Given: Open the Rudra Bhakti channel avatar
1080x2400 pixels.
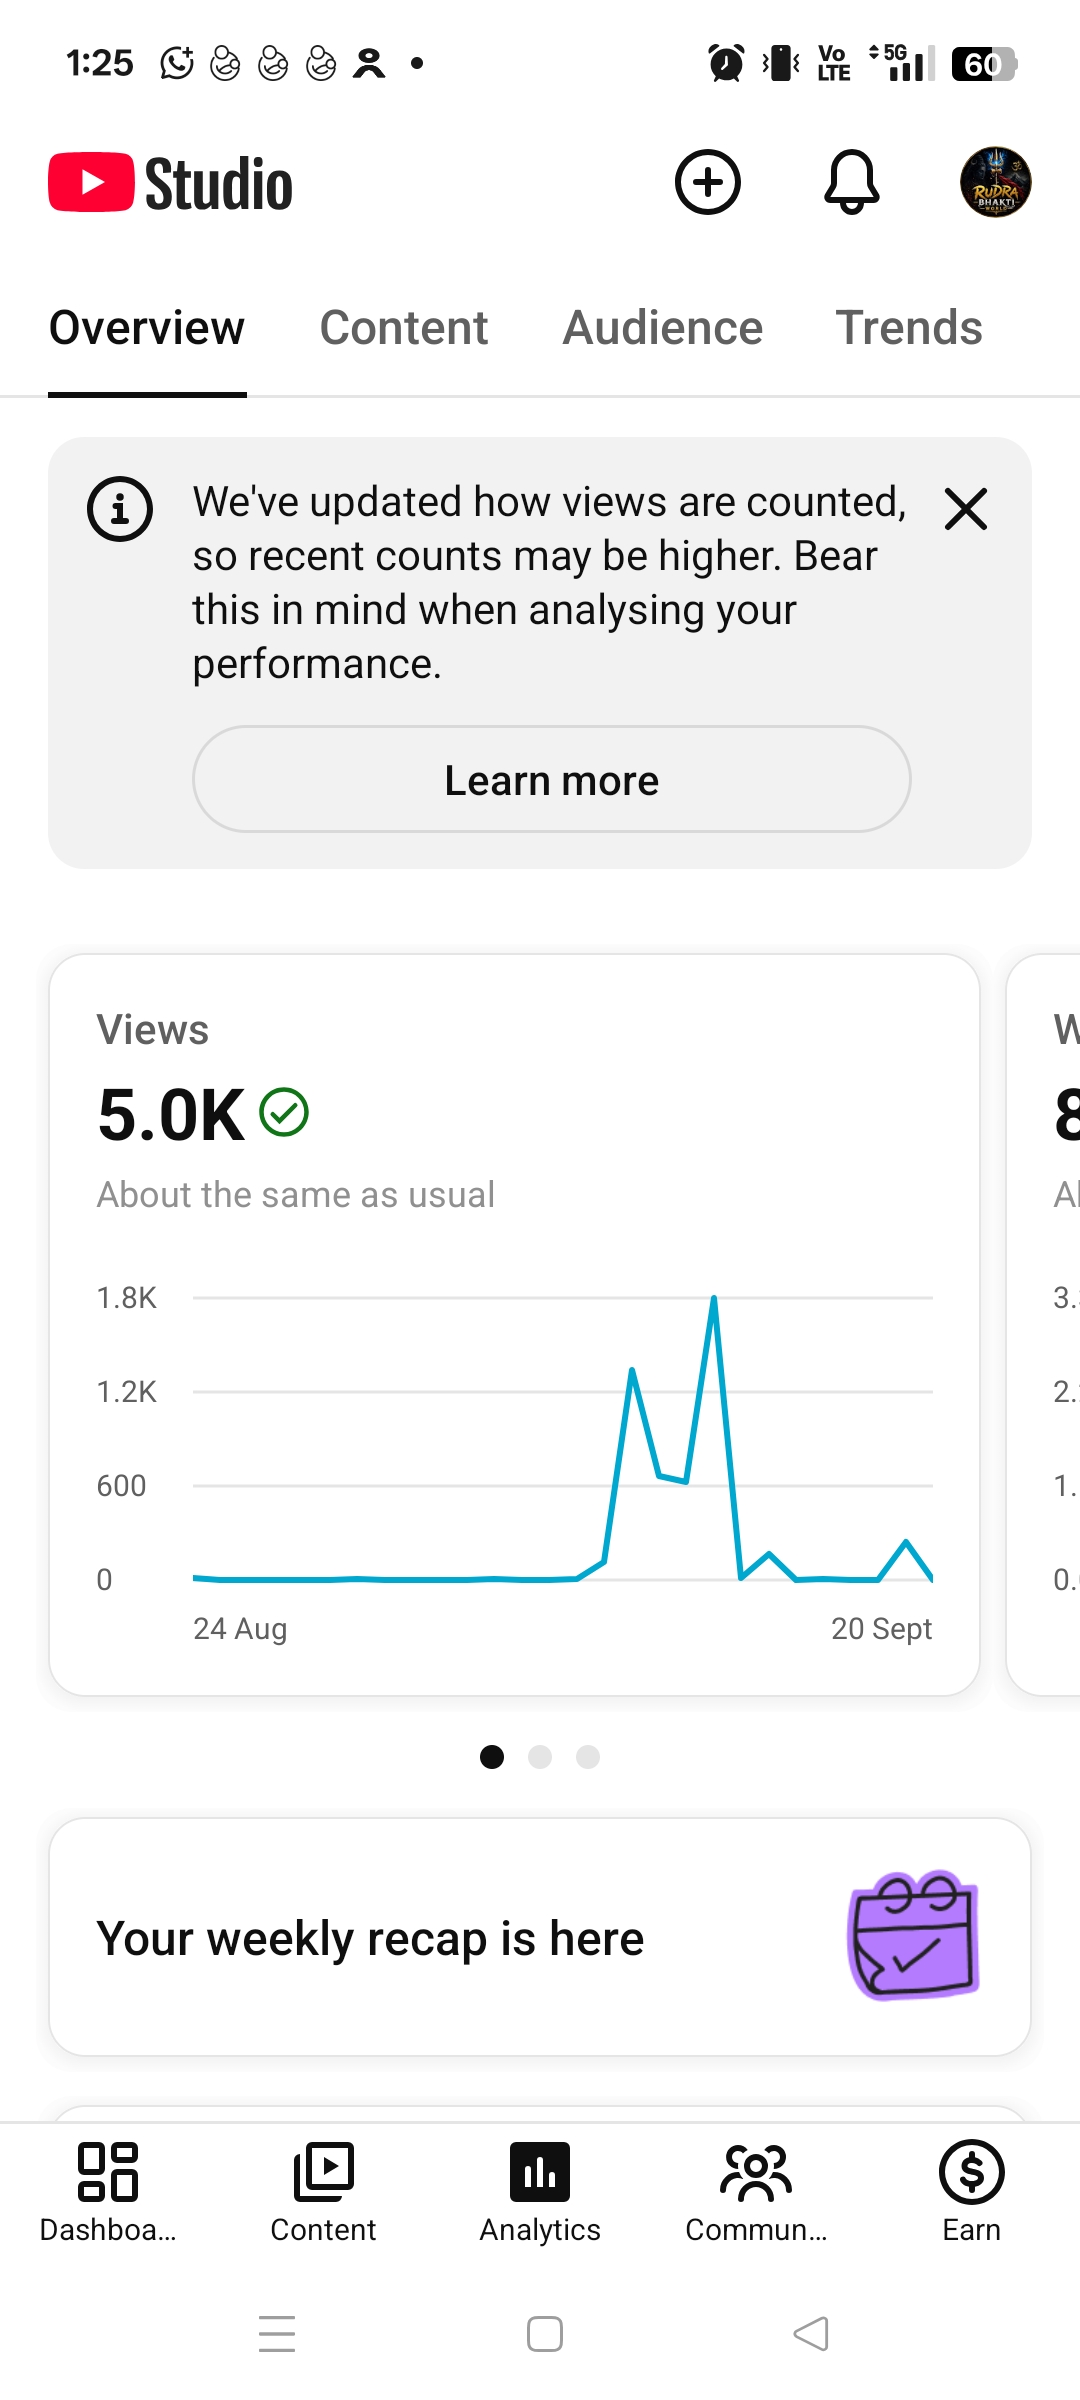Looking at the screenshot, I should tap(995, 182).
